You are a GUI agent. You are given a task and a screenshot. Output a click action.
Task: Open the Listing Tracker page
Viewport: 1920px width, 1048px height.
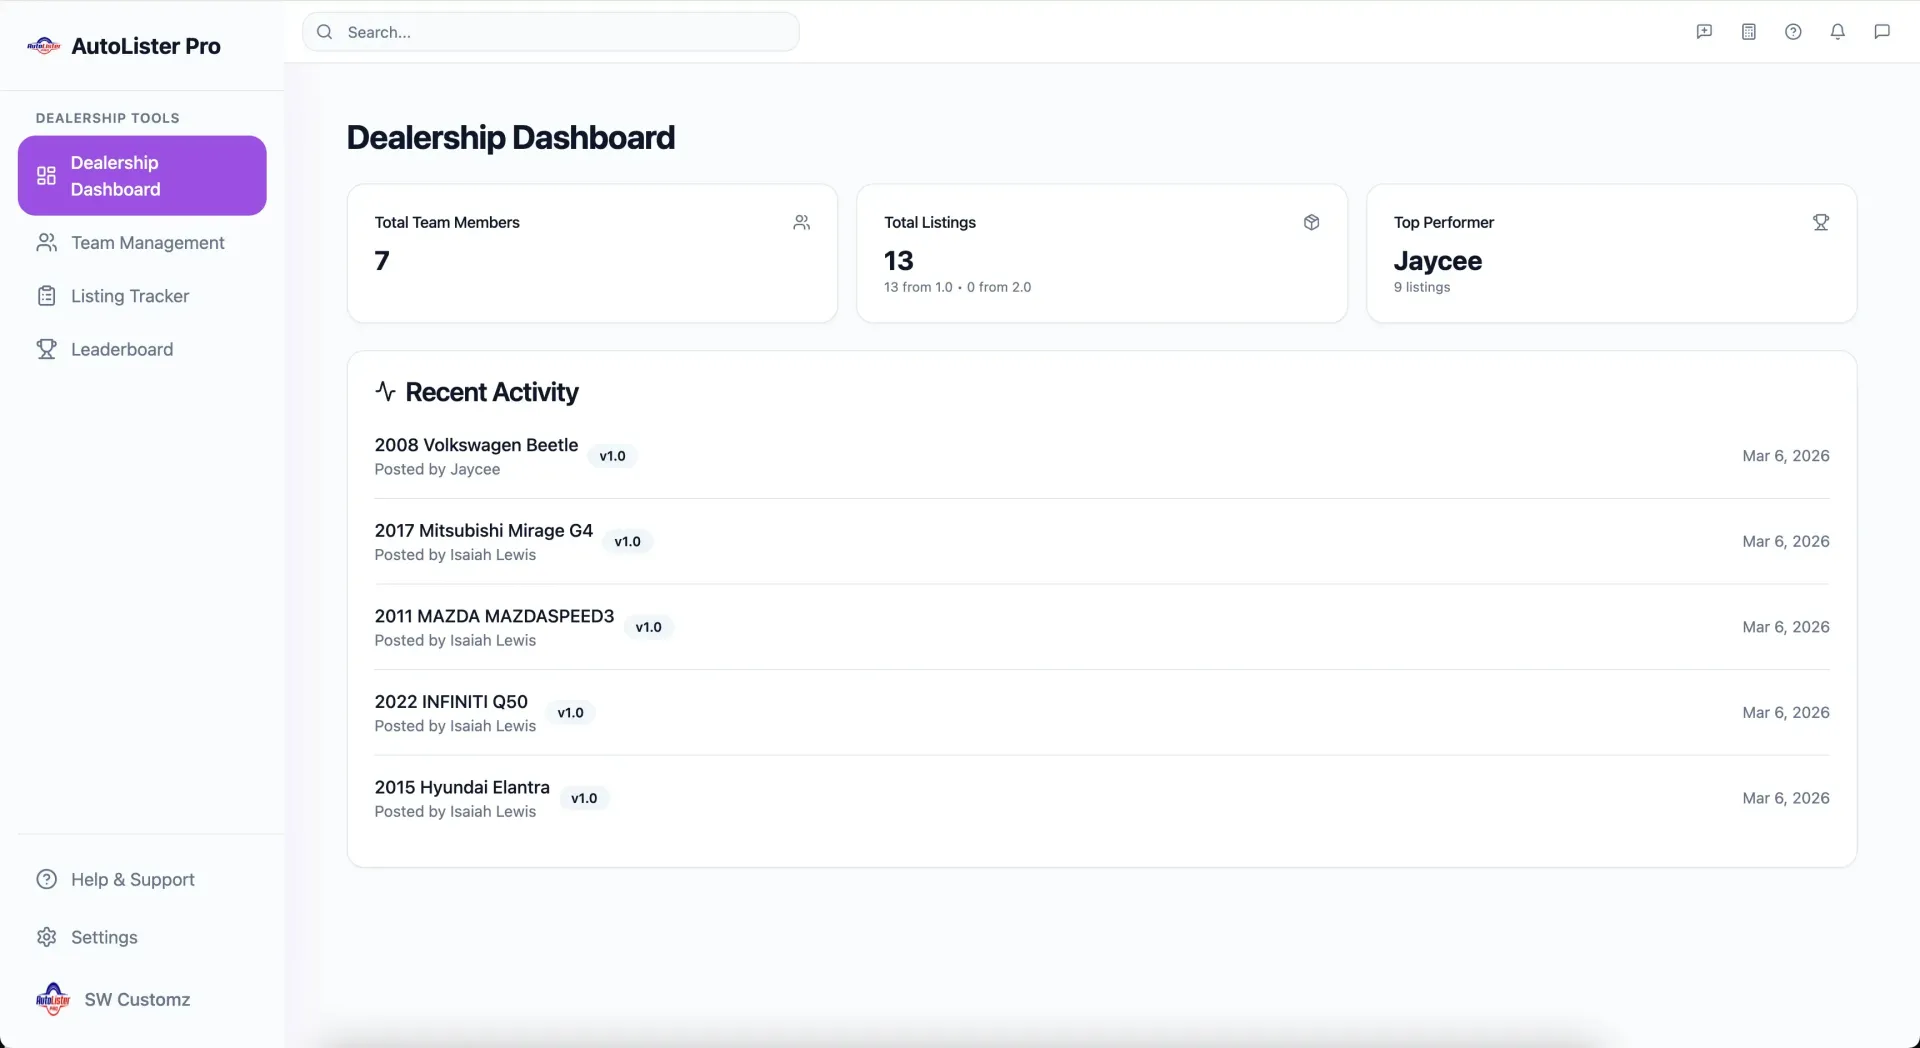coord(142,296)
